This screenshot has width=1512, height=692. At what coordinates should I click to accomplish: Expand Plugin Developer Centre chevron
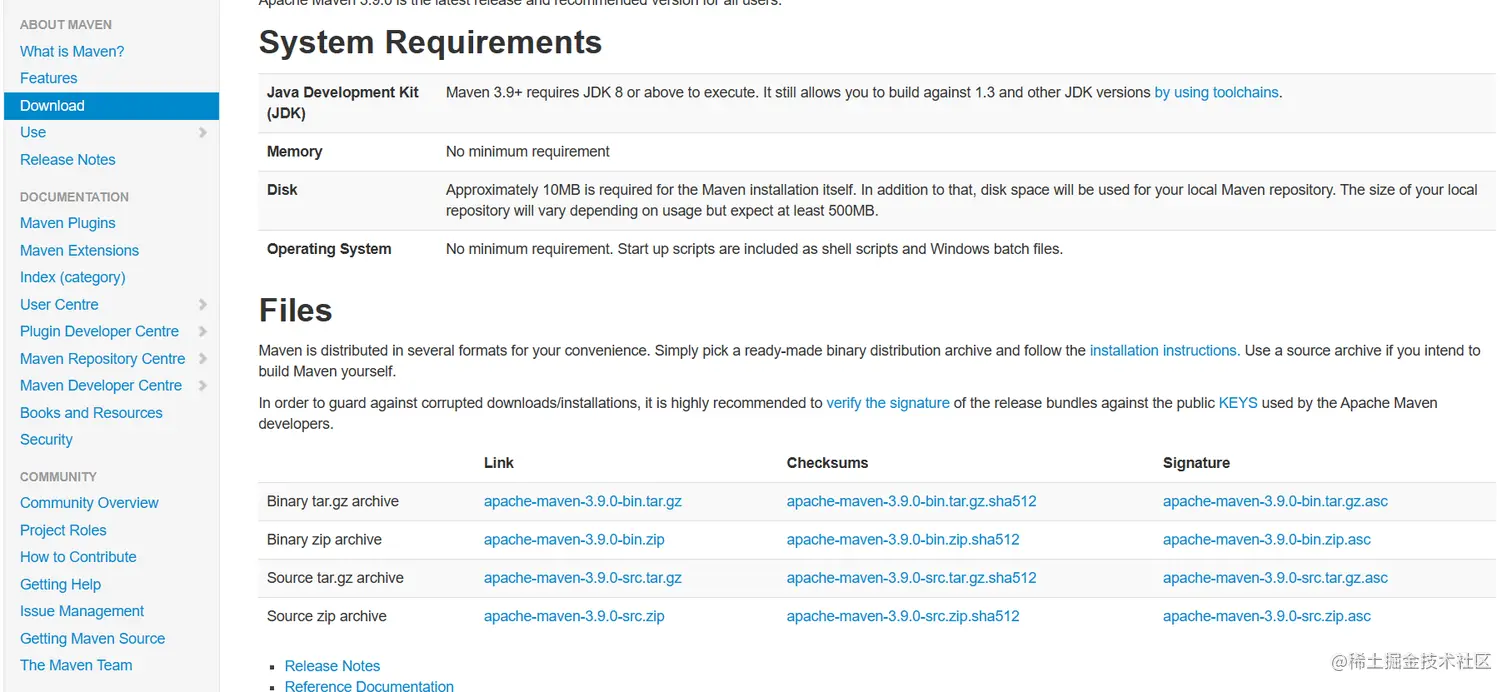(203, 331)
